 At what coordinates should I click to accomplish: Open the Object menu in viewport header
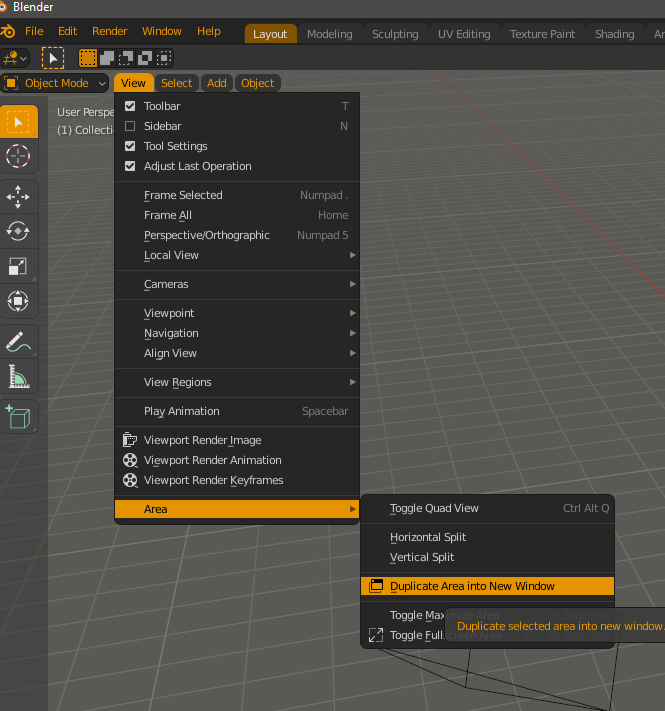pyautogui.click(x=257, y=83)
